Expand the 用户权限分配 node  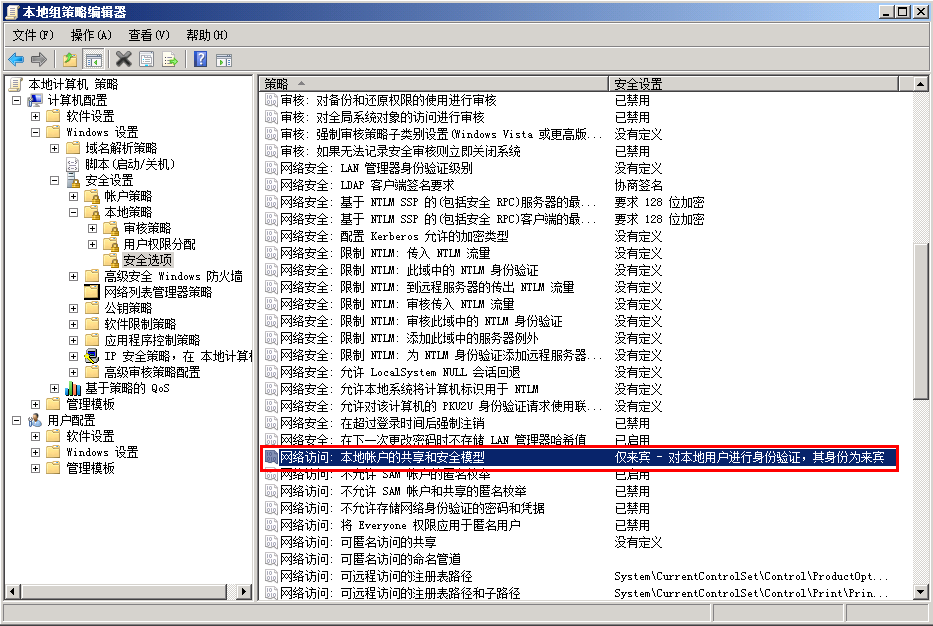pyautogui.click(x=93, y=245)
